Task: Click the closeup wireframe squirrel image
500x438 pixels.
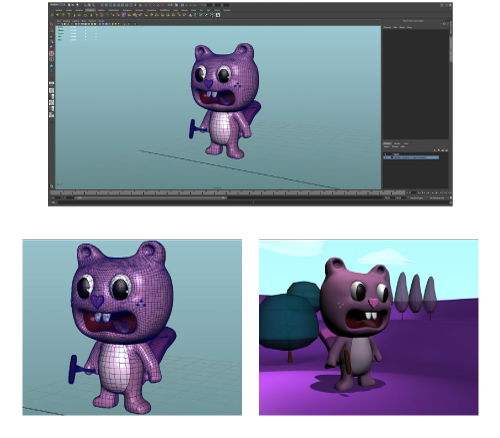Action: pos(132,327)
